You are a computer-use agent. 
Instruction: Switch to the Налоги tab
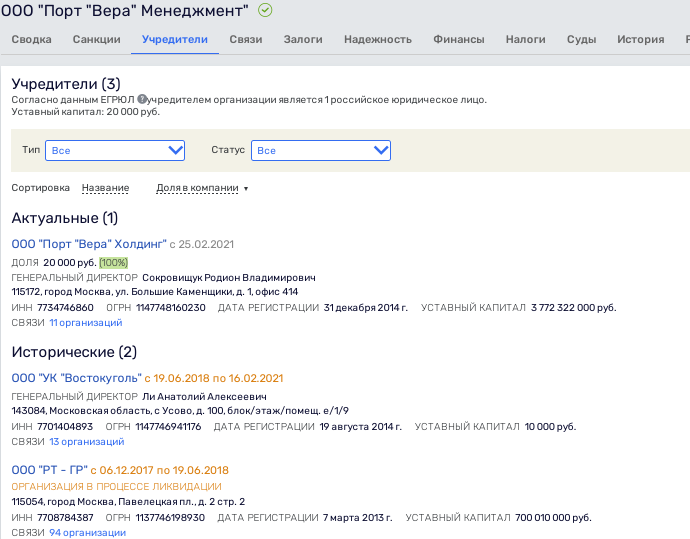pos(526,40)
